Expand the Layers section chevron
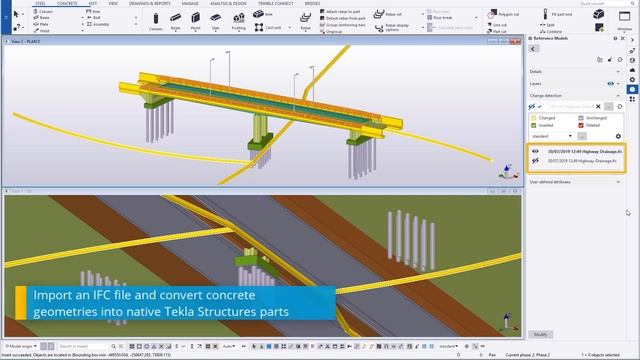This screenshot has height=360, width=640. coord(618,84)
